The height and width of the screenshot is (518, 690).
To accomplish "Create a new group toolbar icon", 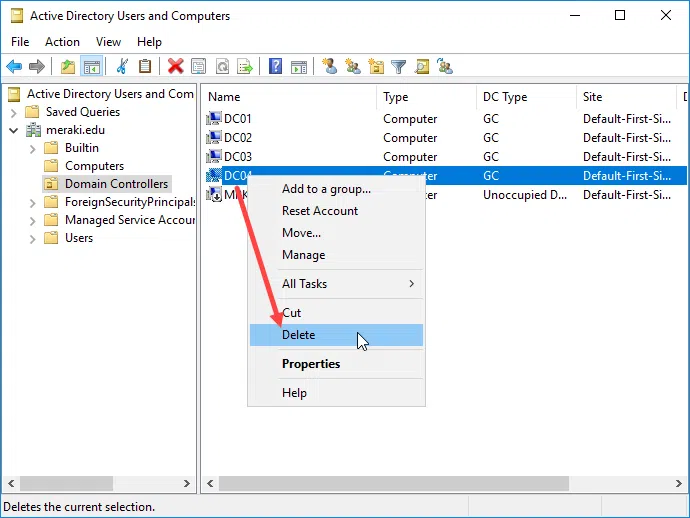I will (x=353, y=66).
